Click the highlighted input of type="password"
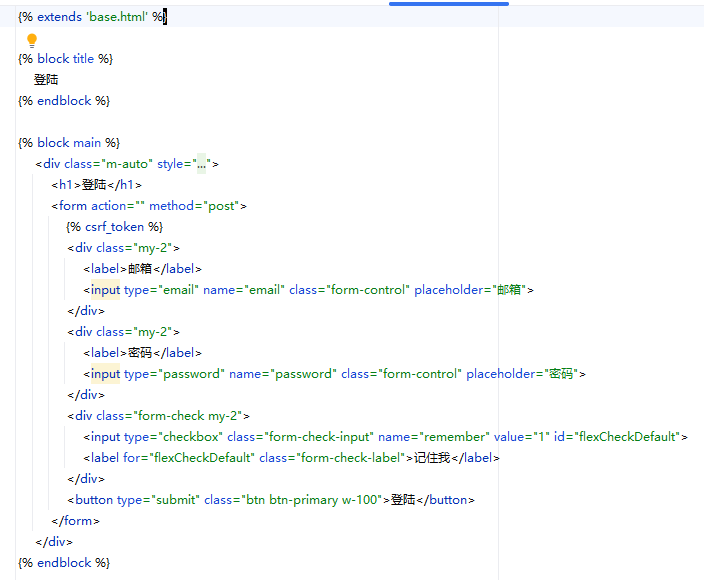 (106, 374)
